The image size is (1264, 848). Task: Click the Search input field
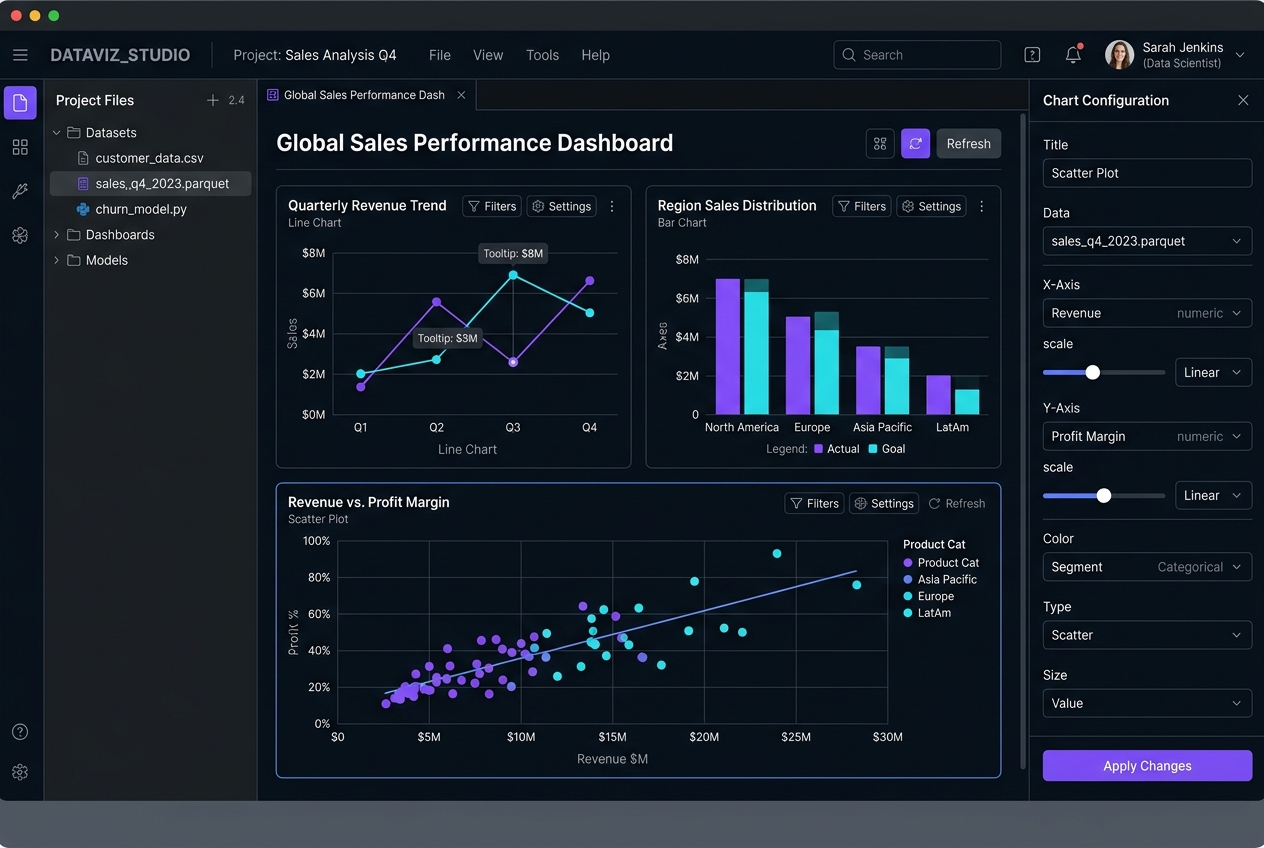[917, 55]
